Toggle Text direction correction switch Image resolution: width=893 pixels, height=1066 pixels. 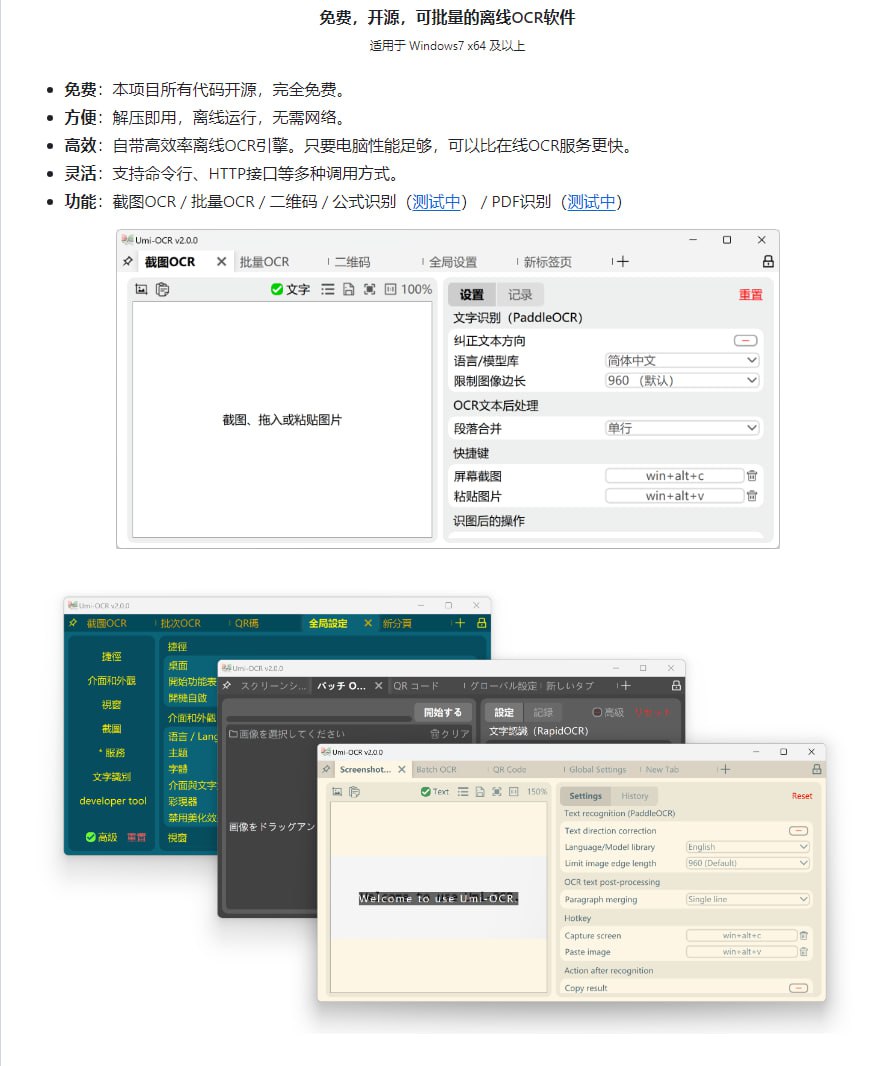click(799, 831)
